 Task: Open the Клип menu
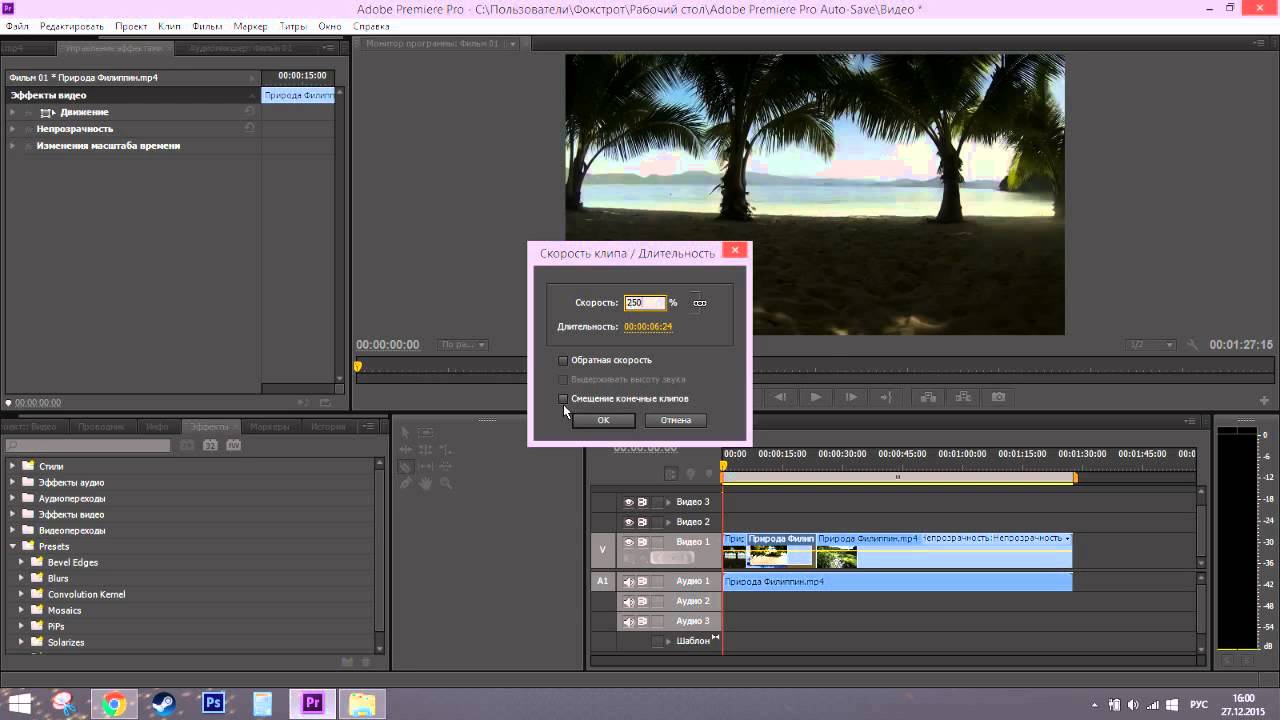tap(169, 26)
